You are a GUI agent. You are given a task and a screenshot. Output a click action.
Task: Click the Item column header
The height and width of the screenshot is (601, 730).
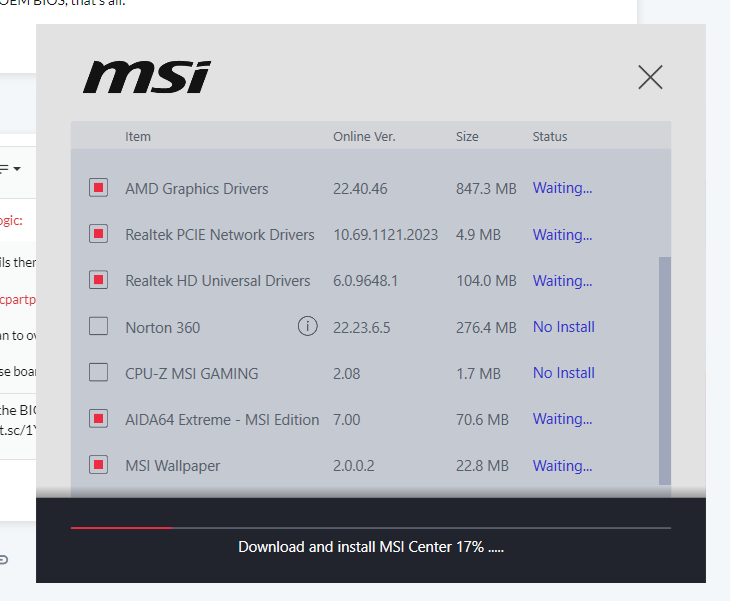(138, 136)
